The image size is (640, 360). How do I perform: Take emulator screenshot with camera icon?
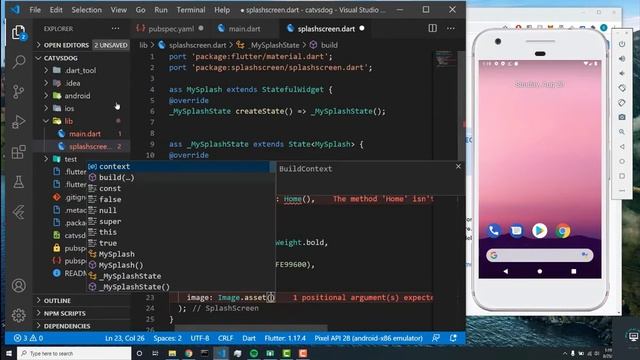(x=622, y=117)
